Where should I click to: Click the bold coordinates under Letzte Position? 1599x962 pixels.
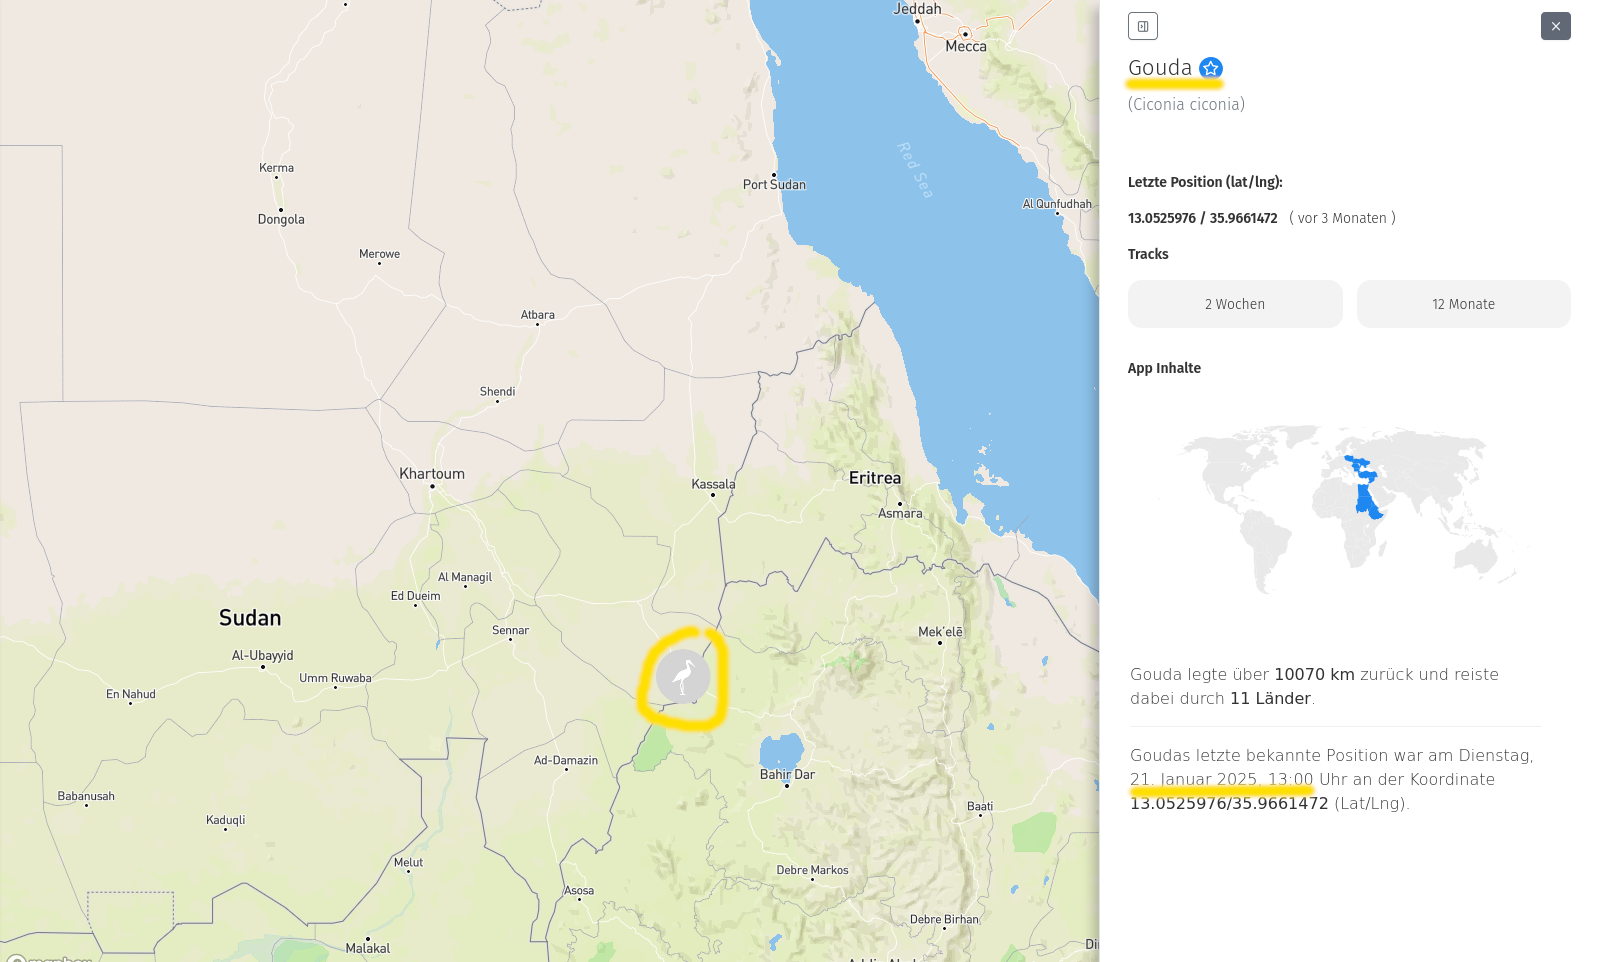[1202, 218]
